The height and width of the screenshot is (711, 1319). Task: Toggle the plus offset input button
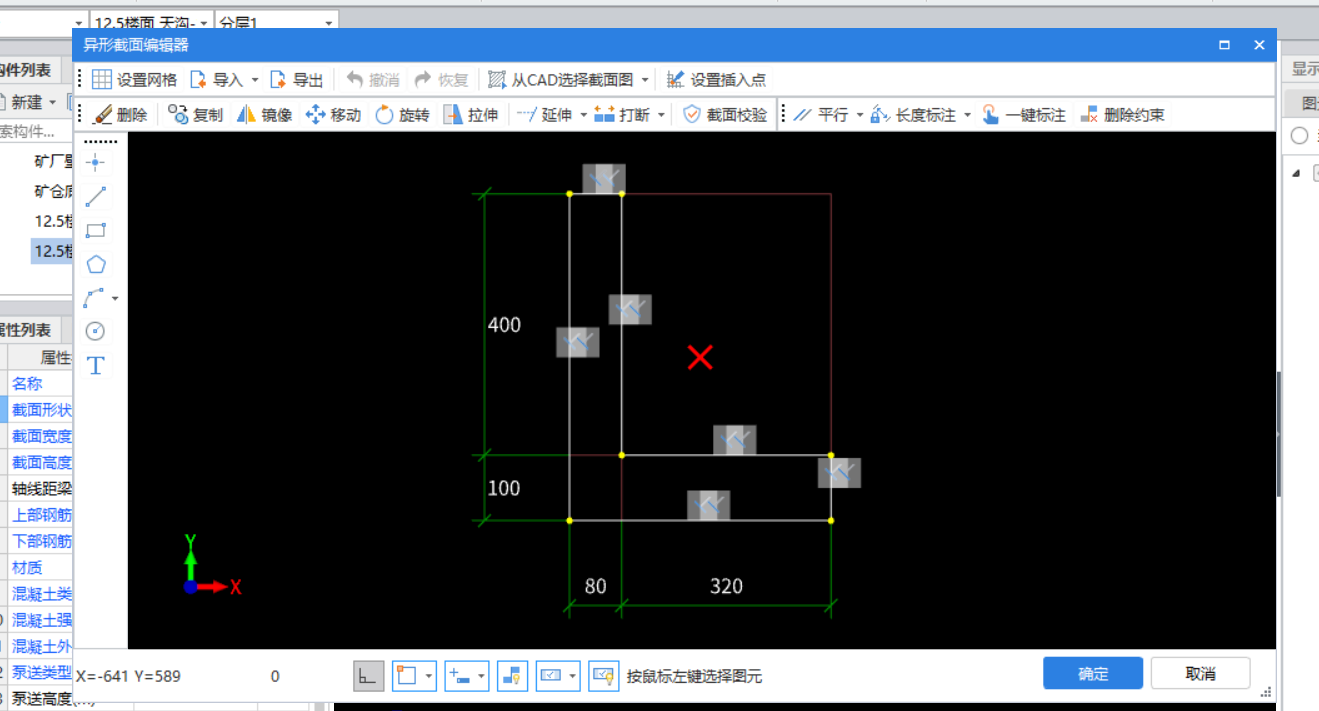[461, 676]
